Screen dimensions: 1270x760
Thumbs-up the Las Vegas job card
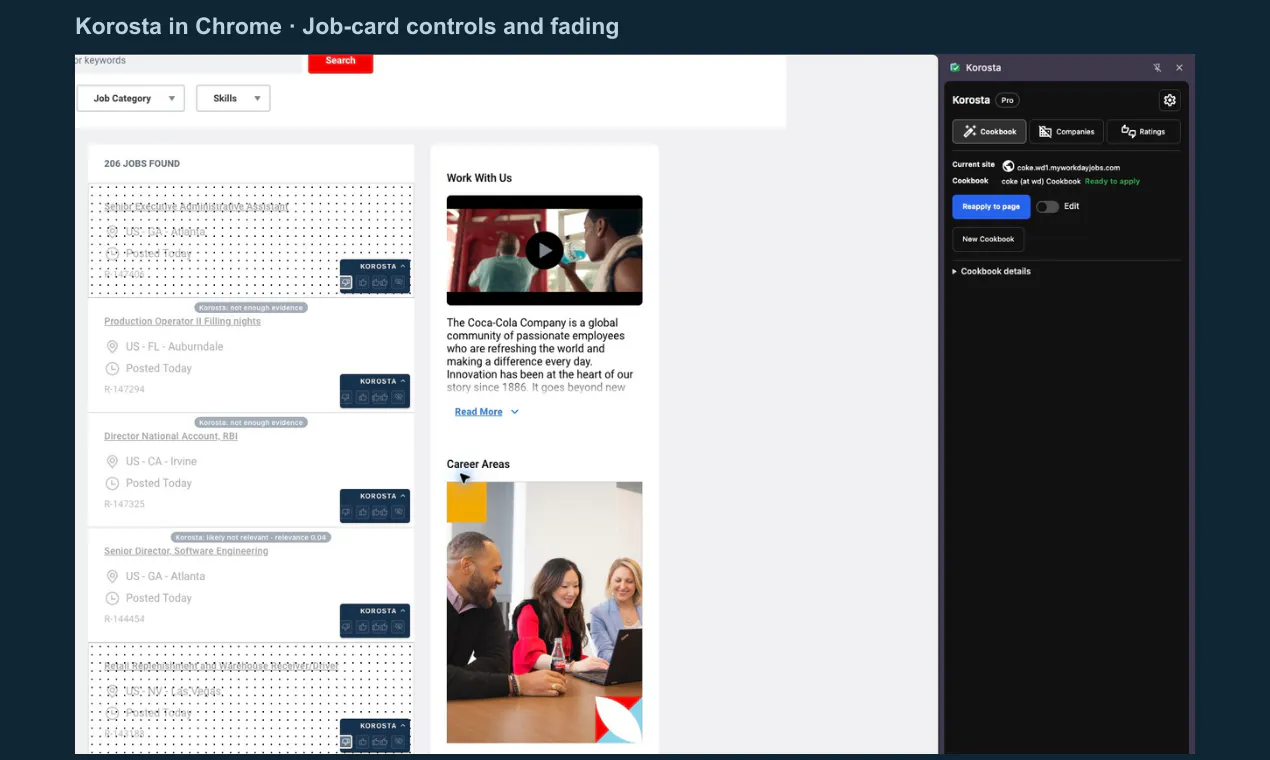363,742
